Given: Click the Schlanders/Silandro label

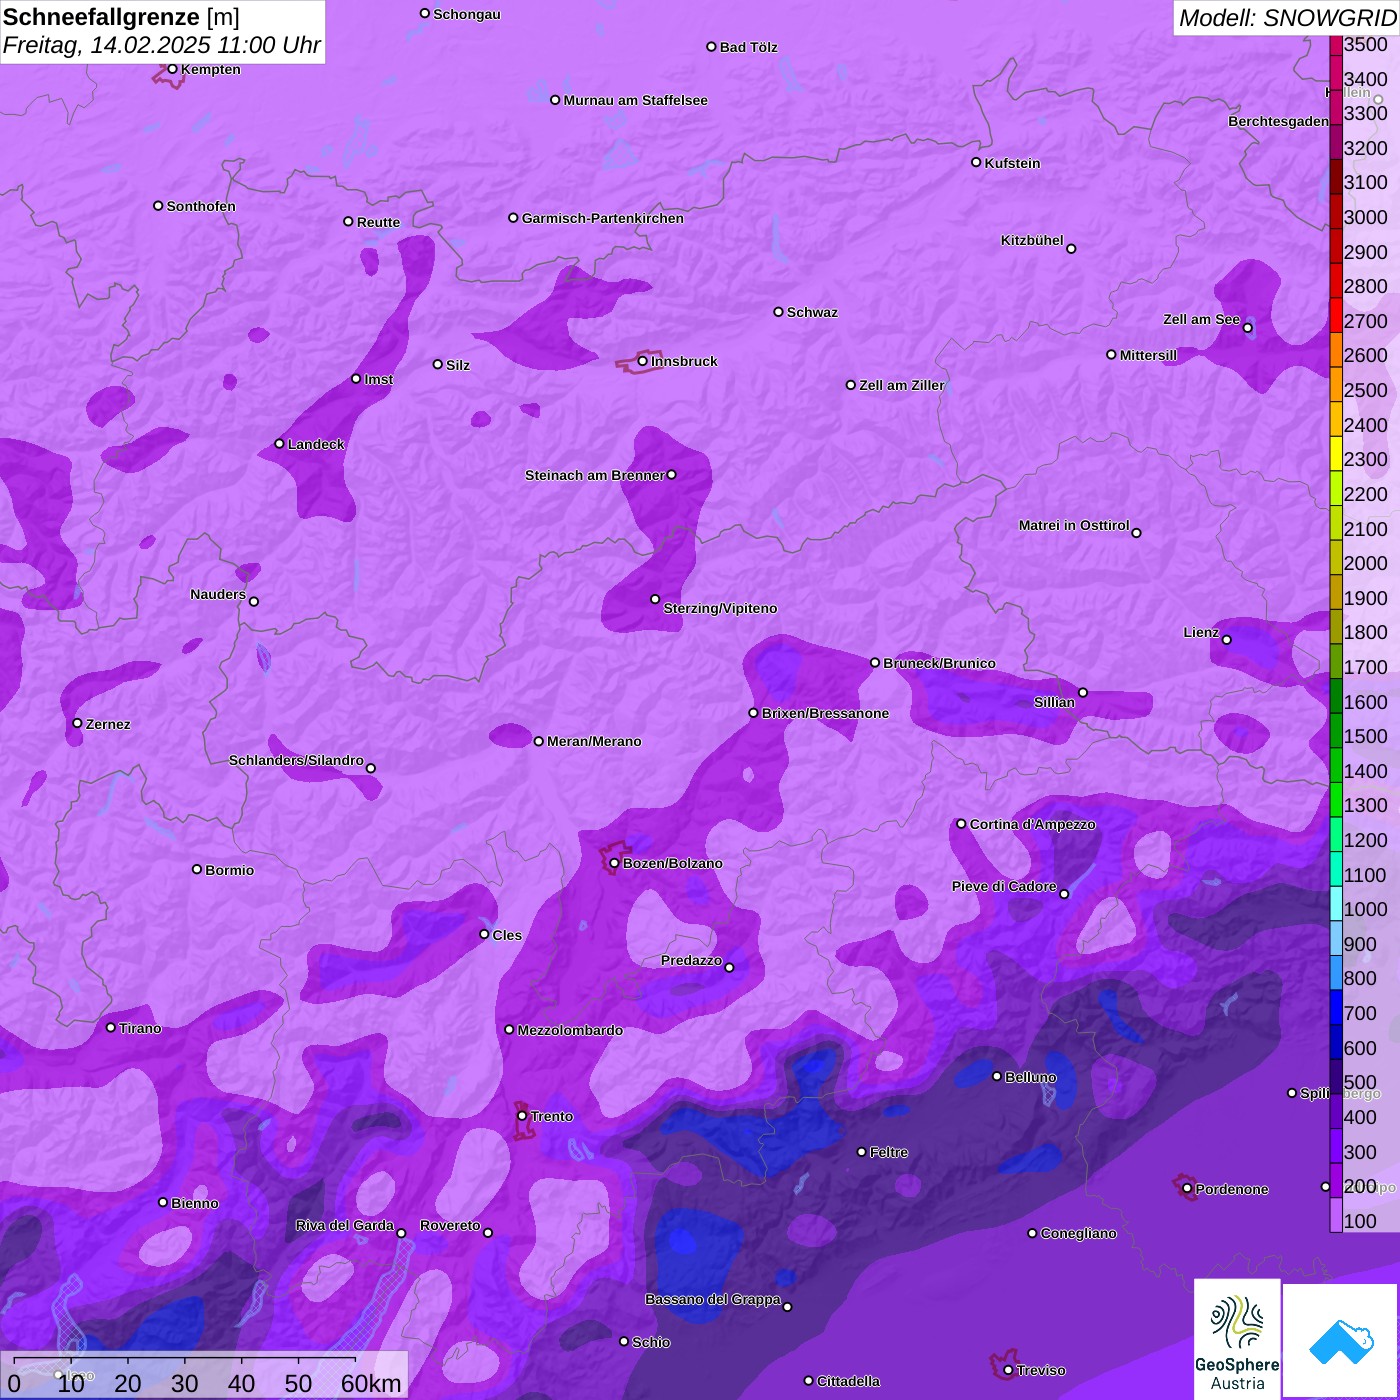Looking at the screenshot, I should pos(296,760).
